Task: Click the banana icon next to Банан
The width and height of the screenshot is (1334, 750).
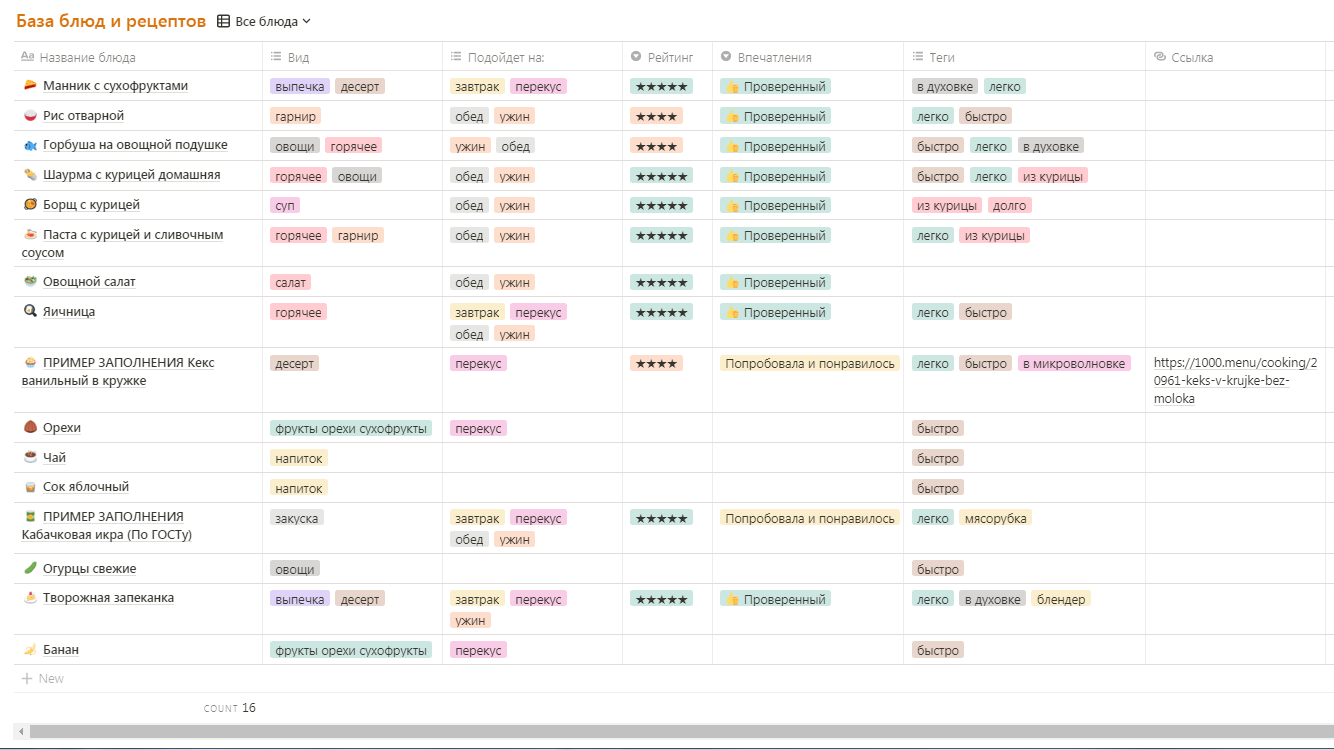Action: [x=30, y=650]
